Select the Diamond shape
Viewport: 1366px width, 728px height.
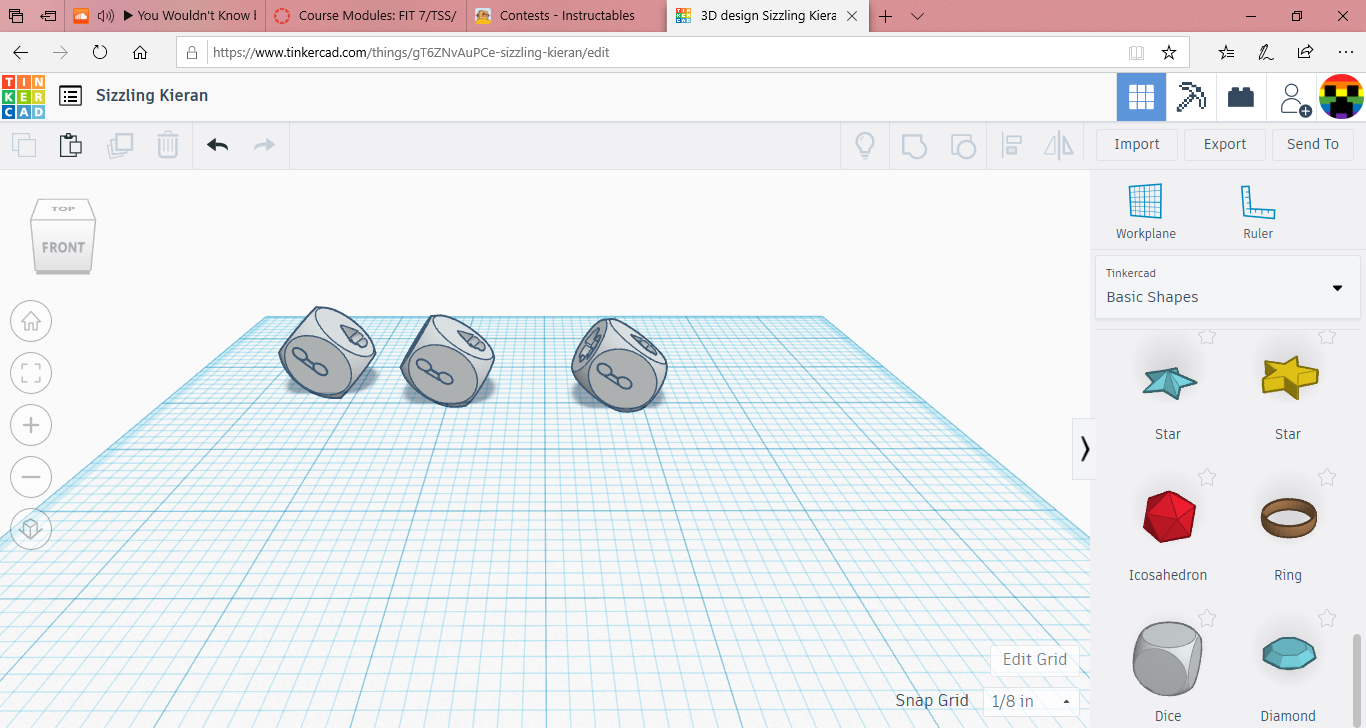pyautogui.click(x=1289, y=654)
